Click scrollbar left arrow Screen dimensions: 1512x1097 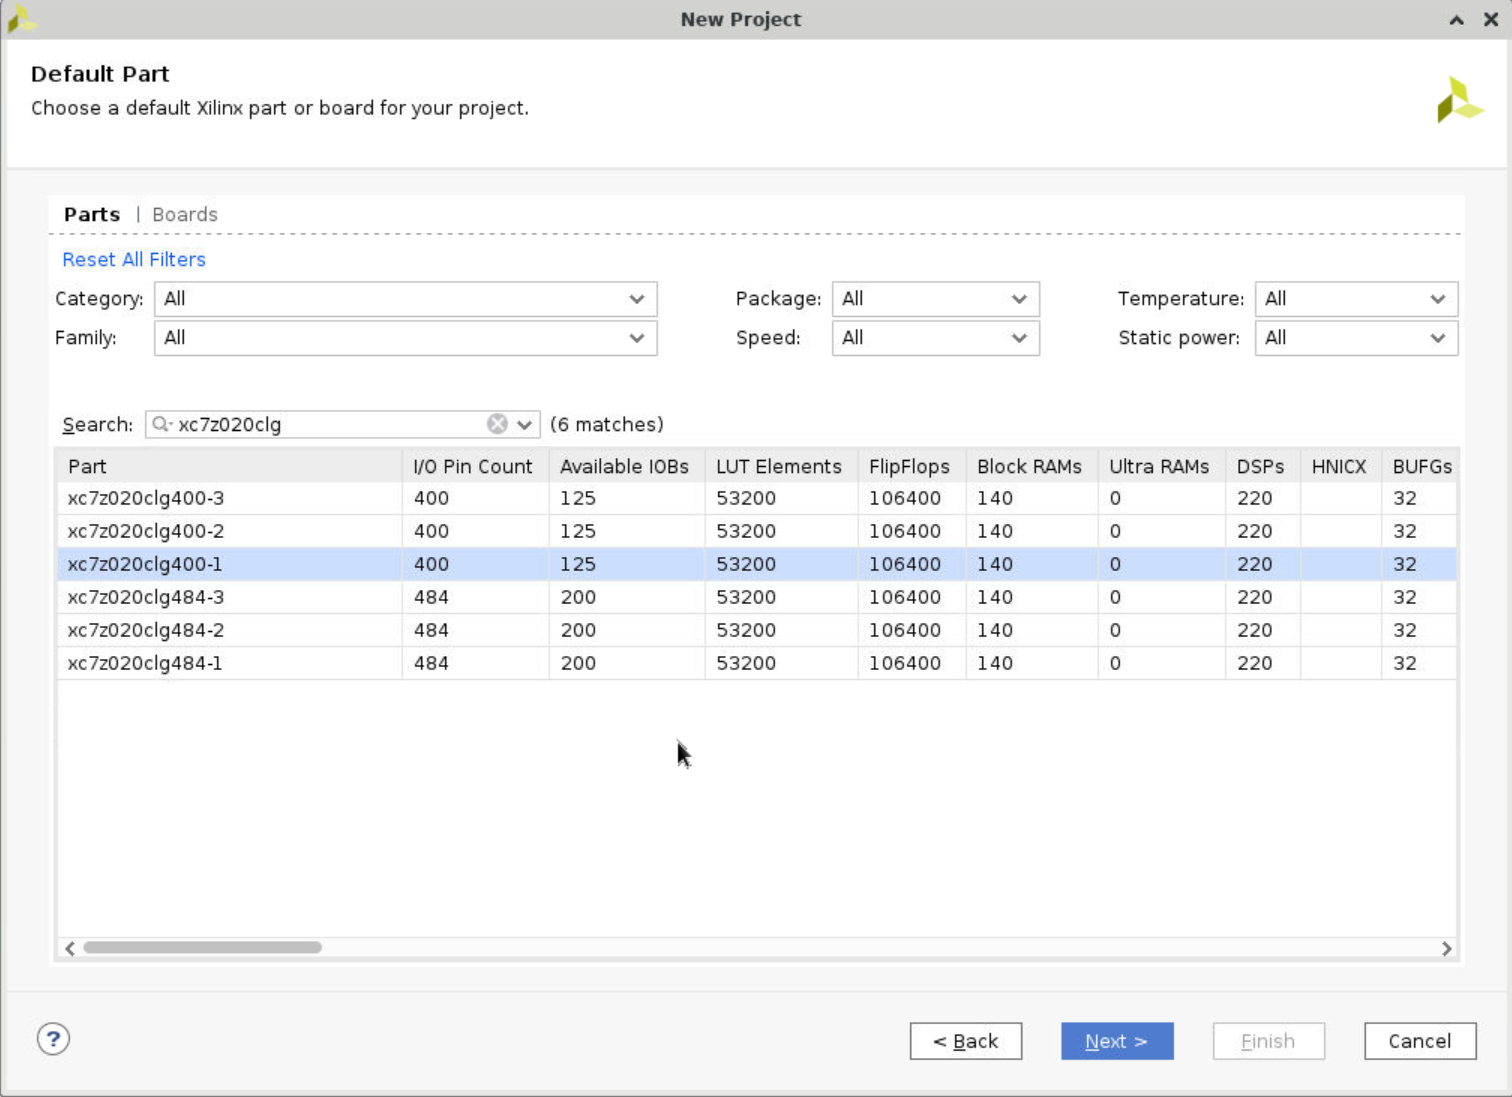[x=69, y=948]
